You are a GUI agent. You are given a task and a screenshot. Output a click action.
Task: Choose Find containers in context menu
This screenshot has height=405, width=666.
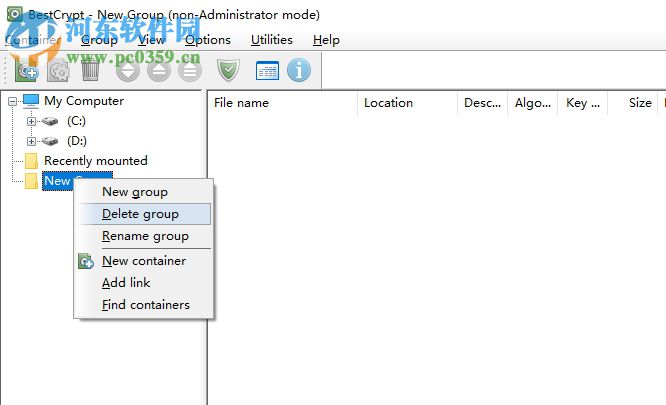144,305
